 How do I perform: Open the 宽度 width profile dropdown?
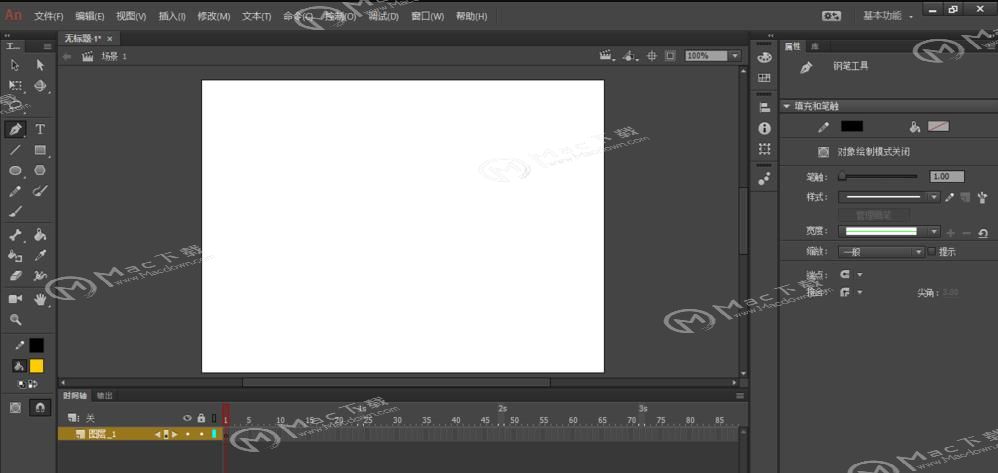(889, 232)
